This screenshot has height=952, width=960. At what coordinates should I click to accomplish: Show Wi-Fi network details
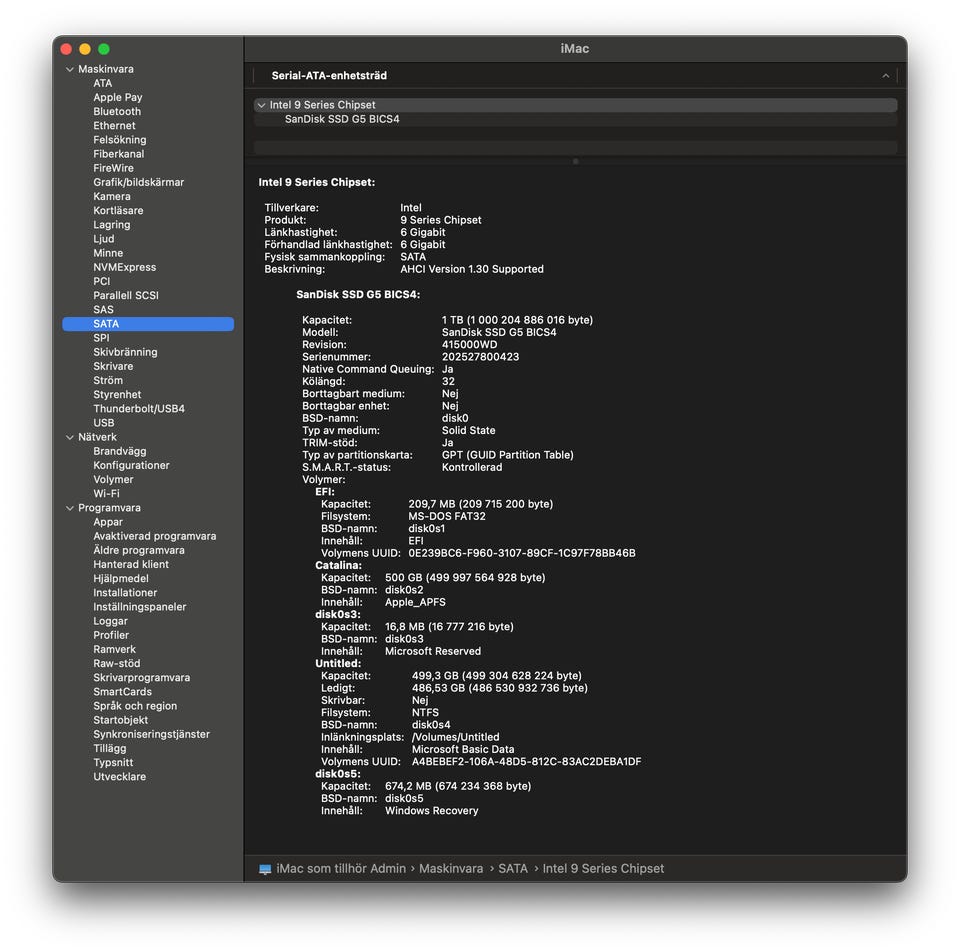[106, 494]
